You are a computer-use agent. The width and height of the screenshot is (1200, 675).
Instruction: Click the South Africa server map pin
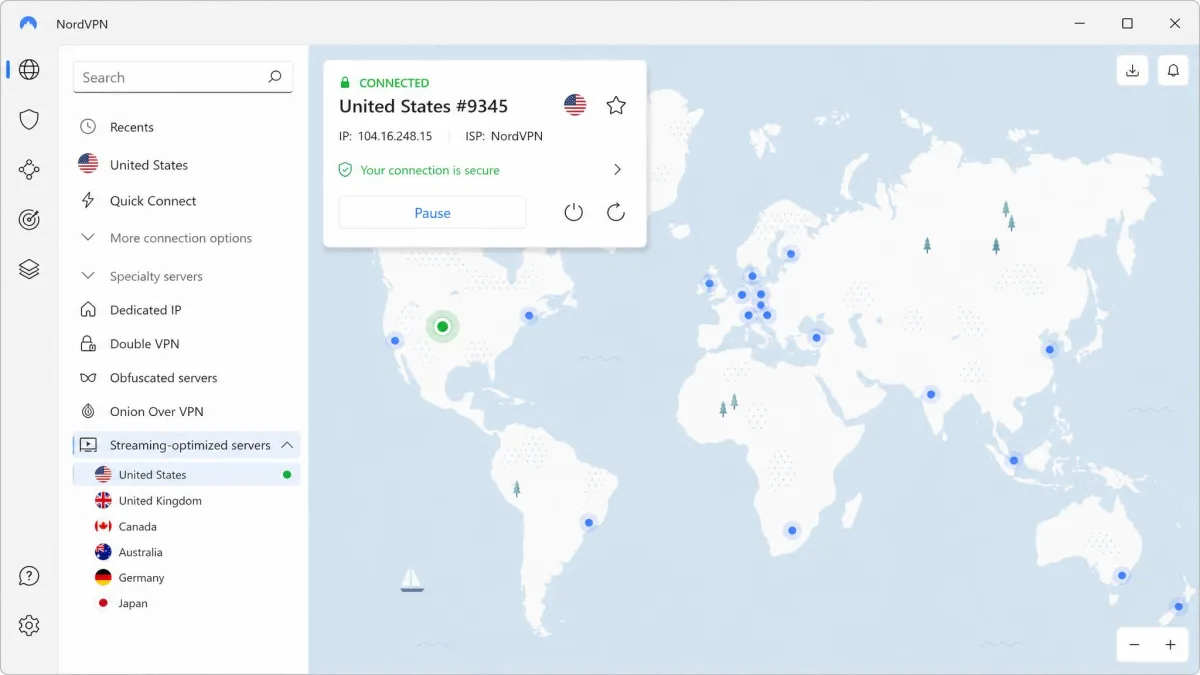[792, 530]
